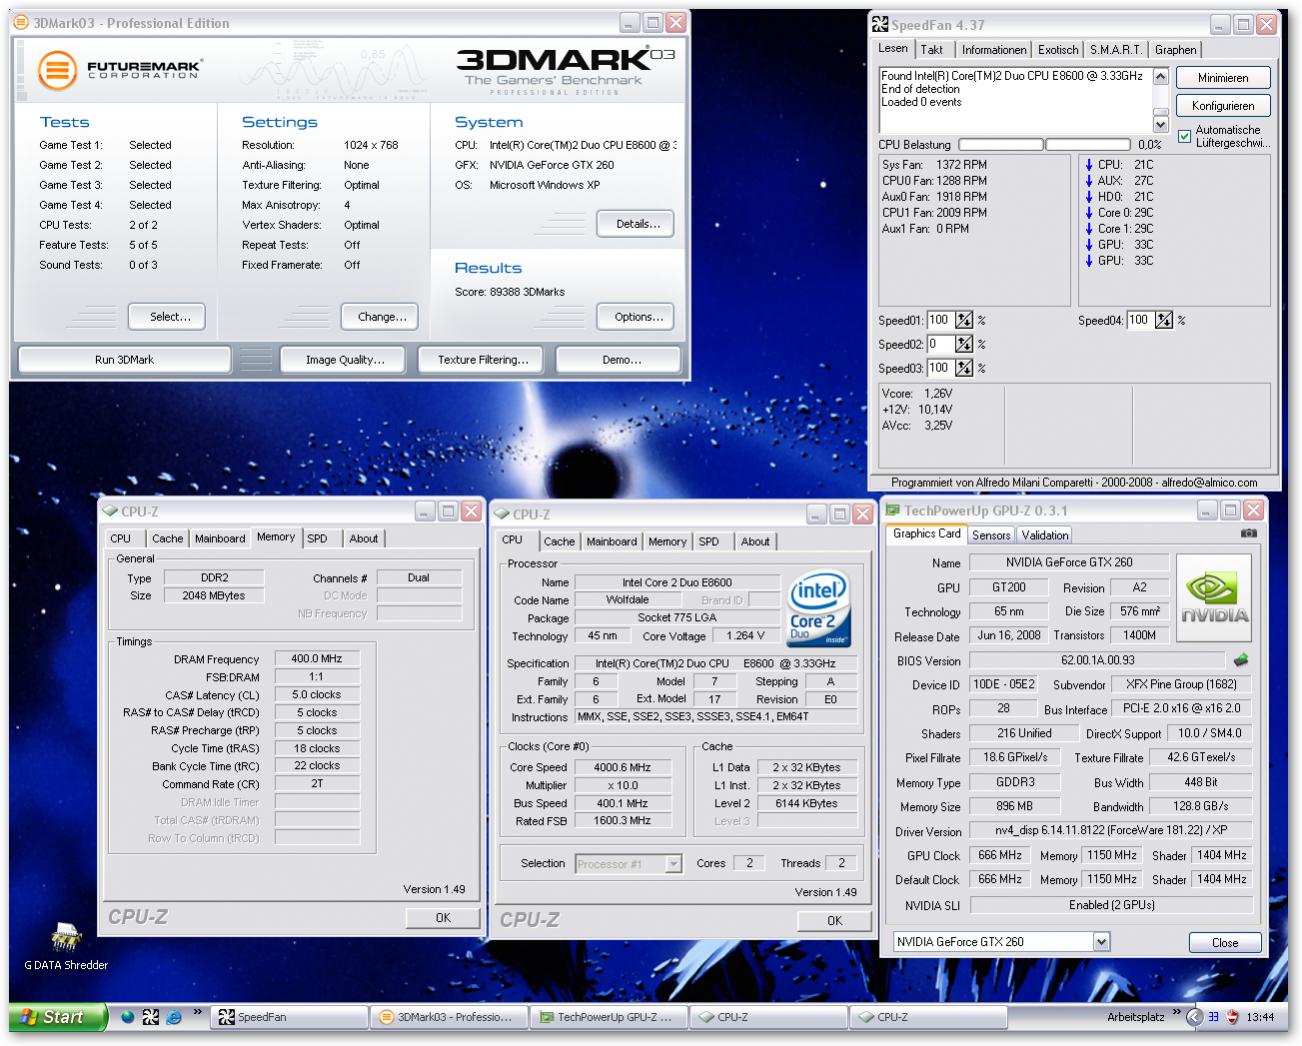Open G DATA Shredder desktop icon
Screen dimensions: 1302x1046
66,946
